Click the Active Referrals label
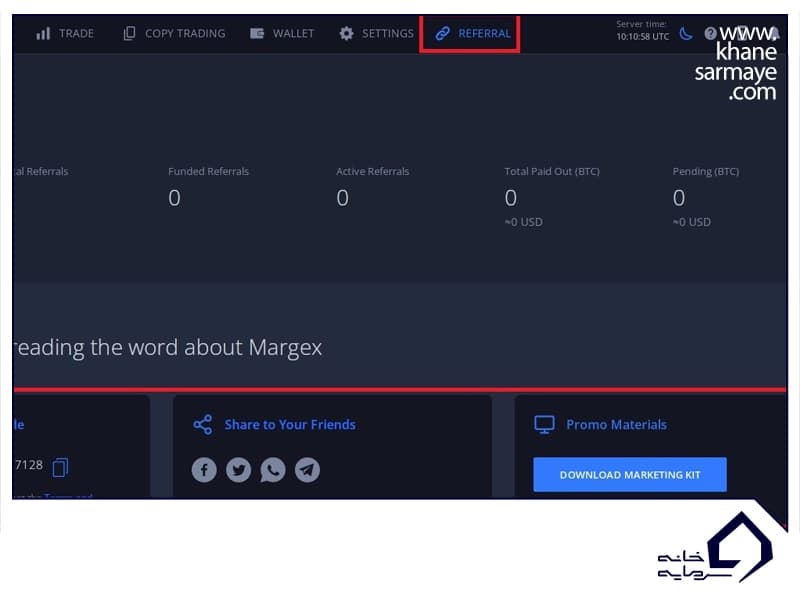This screenshot has width=800, height=600. point(372,171)
